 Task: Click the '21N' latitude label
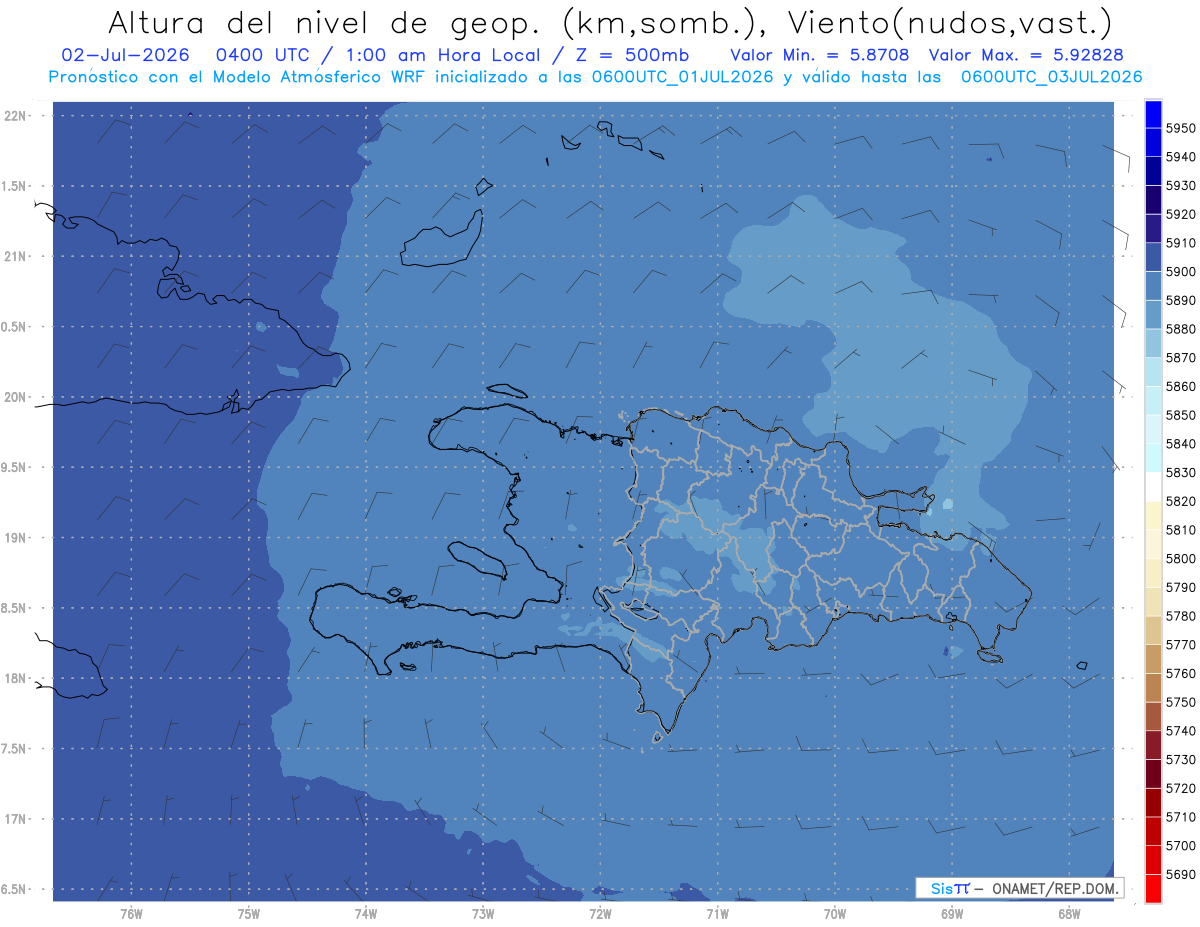[17, 256]
